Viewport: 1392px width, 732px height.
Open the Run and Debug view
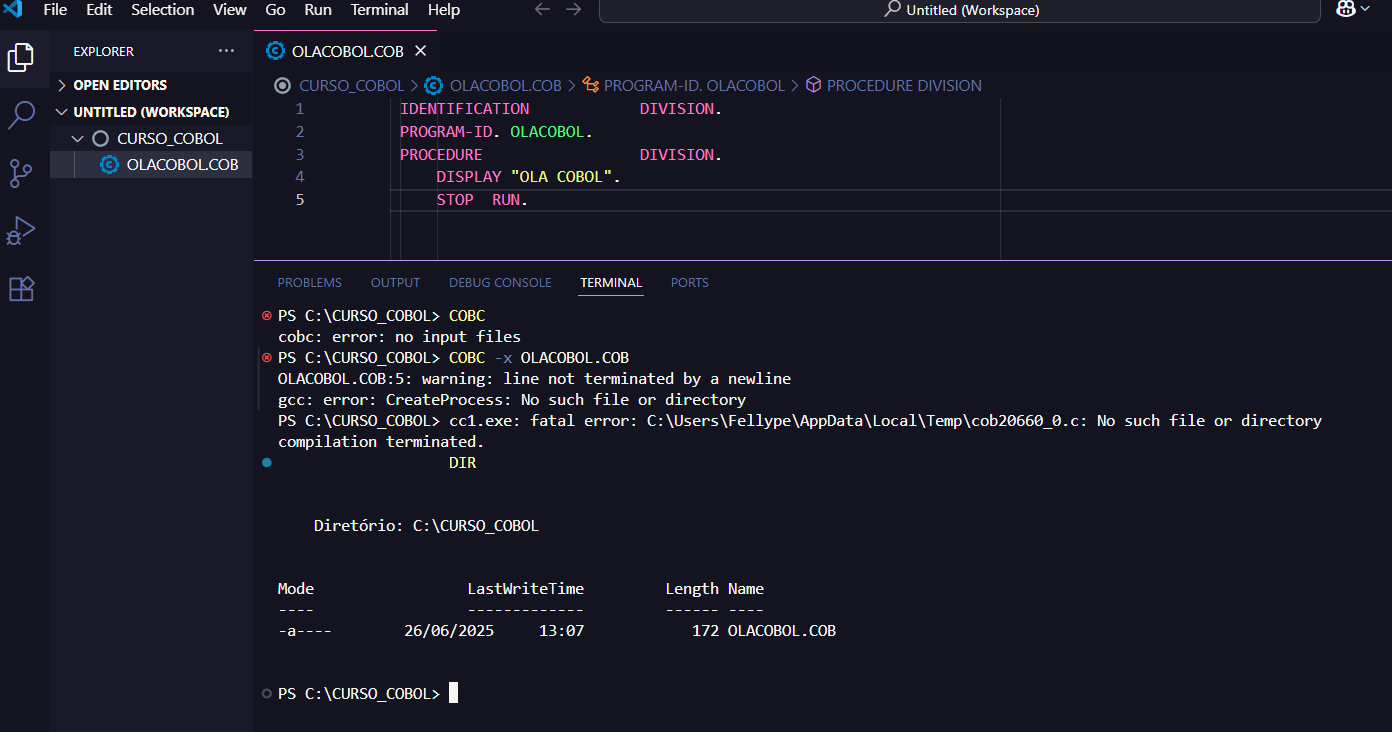pos(21,231)
